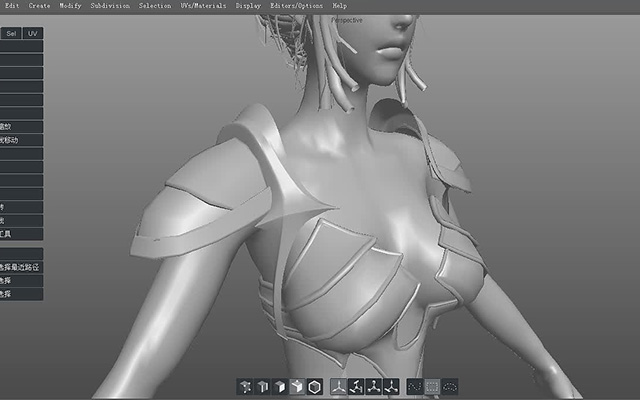Choose the manipulator icon with bars and rings

(x=356, y=386)
